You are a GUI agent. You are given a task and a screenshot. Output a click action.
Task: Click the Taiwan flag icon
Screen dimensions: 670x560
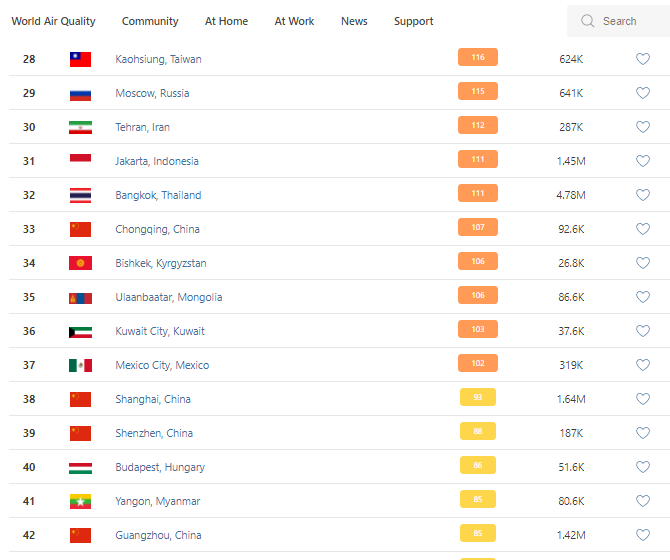pyautogui.click(x=80, y=59)
